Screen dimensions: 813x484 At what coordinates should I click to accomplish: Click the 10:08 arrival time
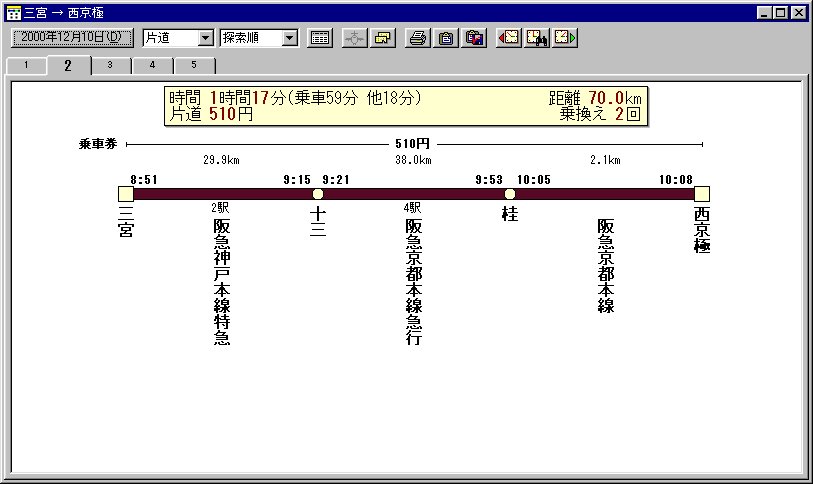[x=676, y=180]
